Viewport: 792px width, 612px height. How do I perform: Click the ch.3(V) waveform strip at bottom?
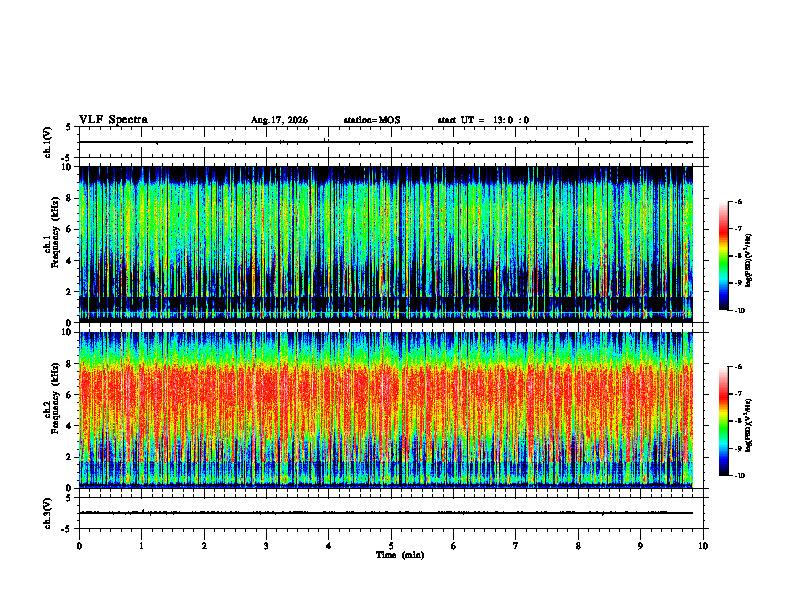click(385, 513)
